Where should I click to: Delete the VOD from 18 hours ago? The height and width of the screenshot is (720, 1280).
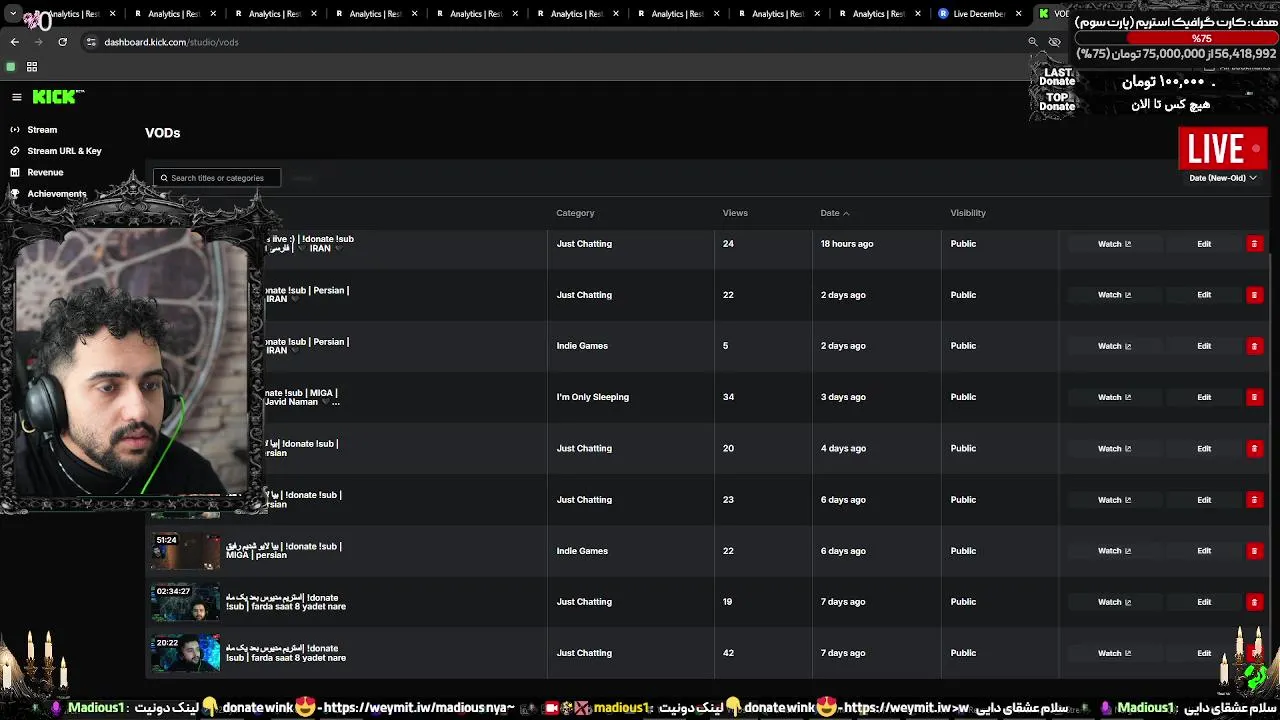pos(1254,244)
